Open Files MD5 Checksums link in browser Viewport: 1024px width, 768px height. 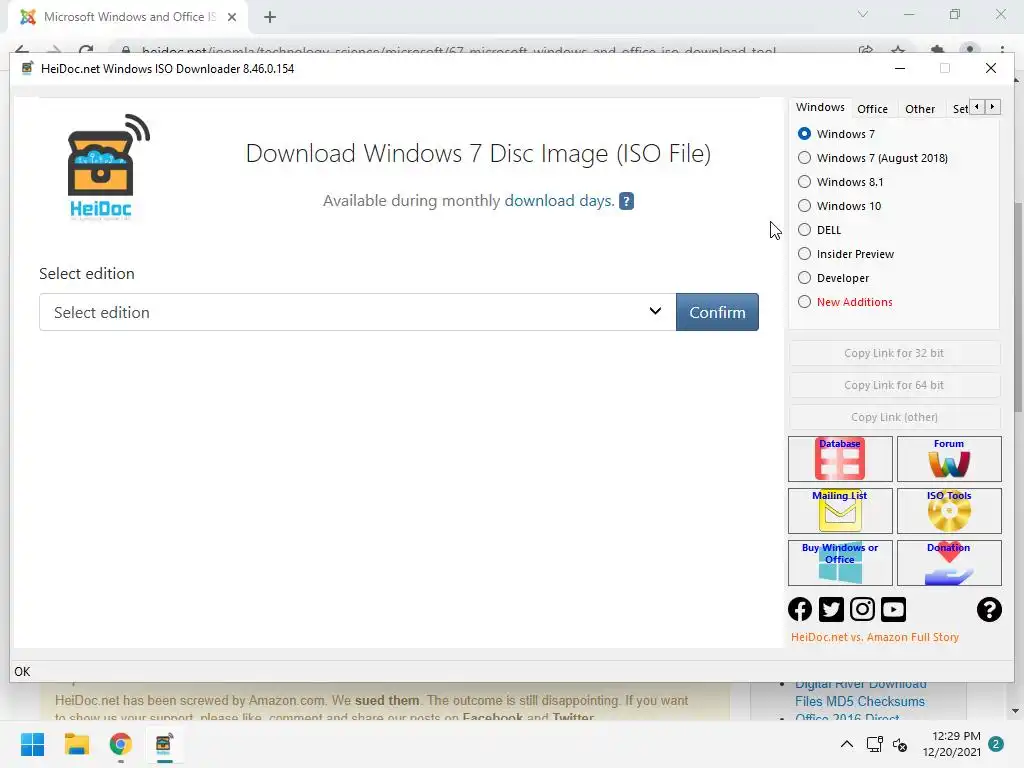coord(859,701)
